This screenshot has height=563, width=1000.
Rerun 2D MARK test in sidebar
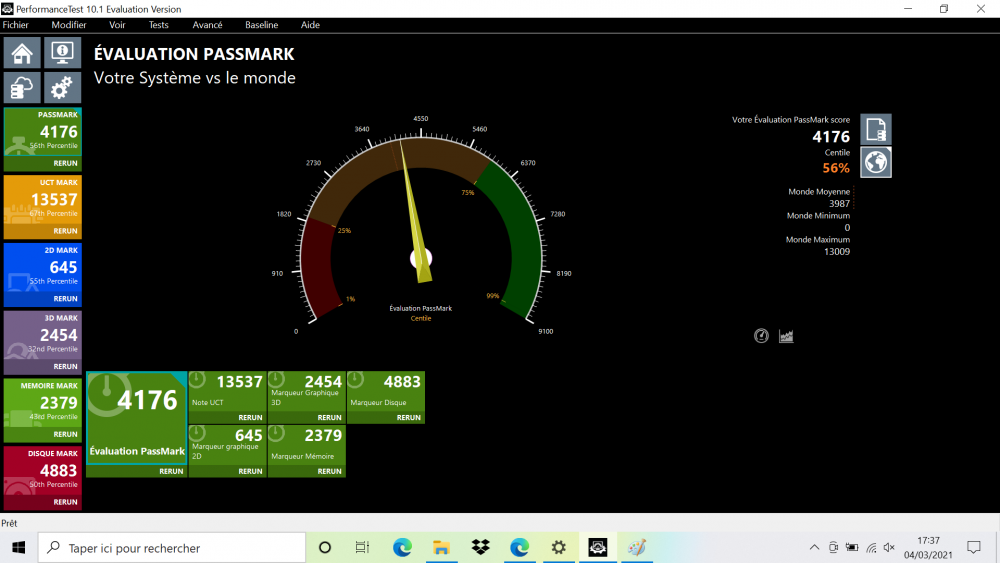click(x=65, y=298)
